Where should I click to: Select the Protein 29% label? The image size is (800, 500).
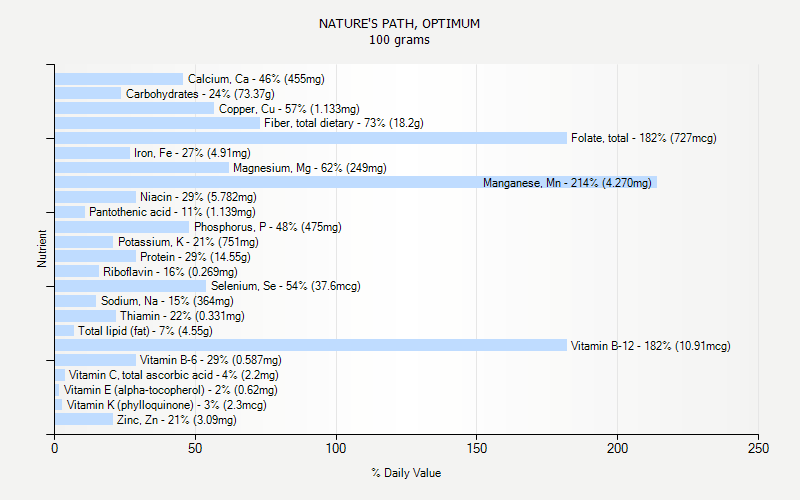tap(195, 257)
